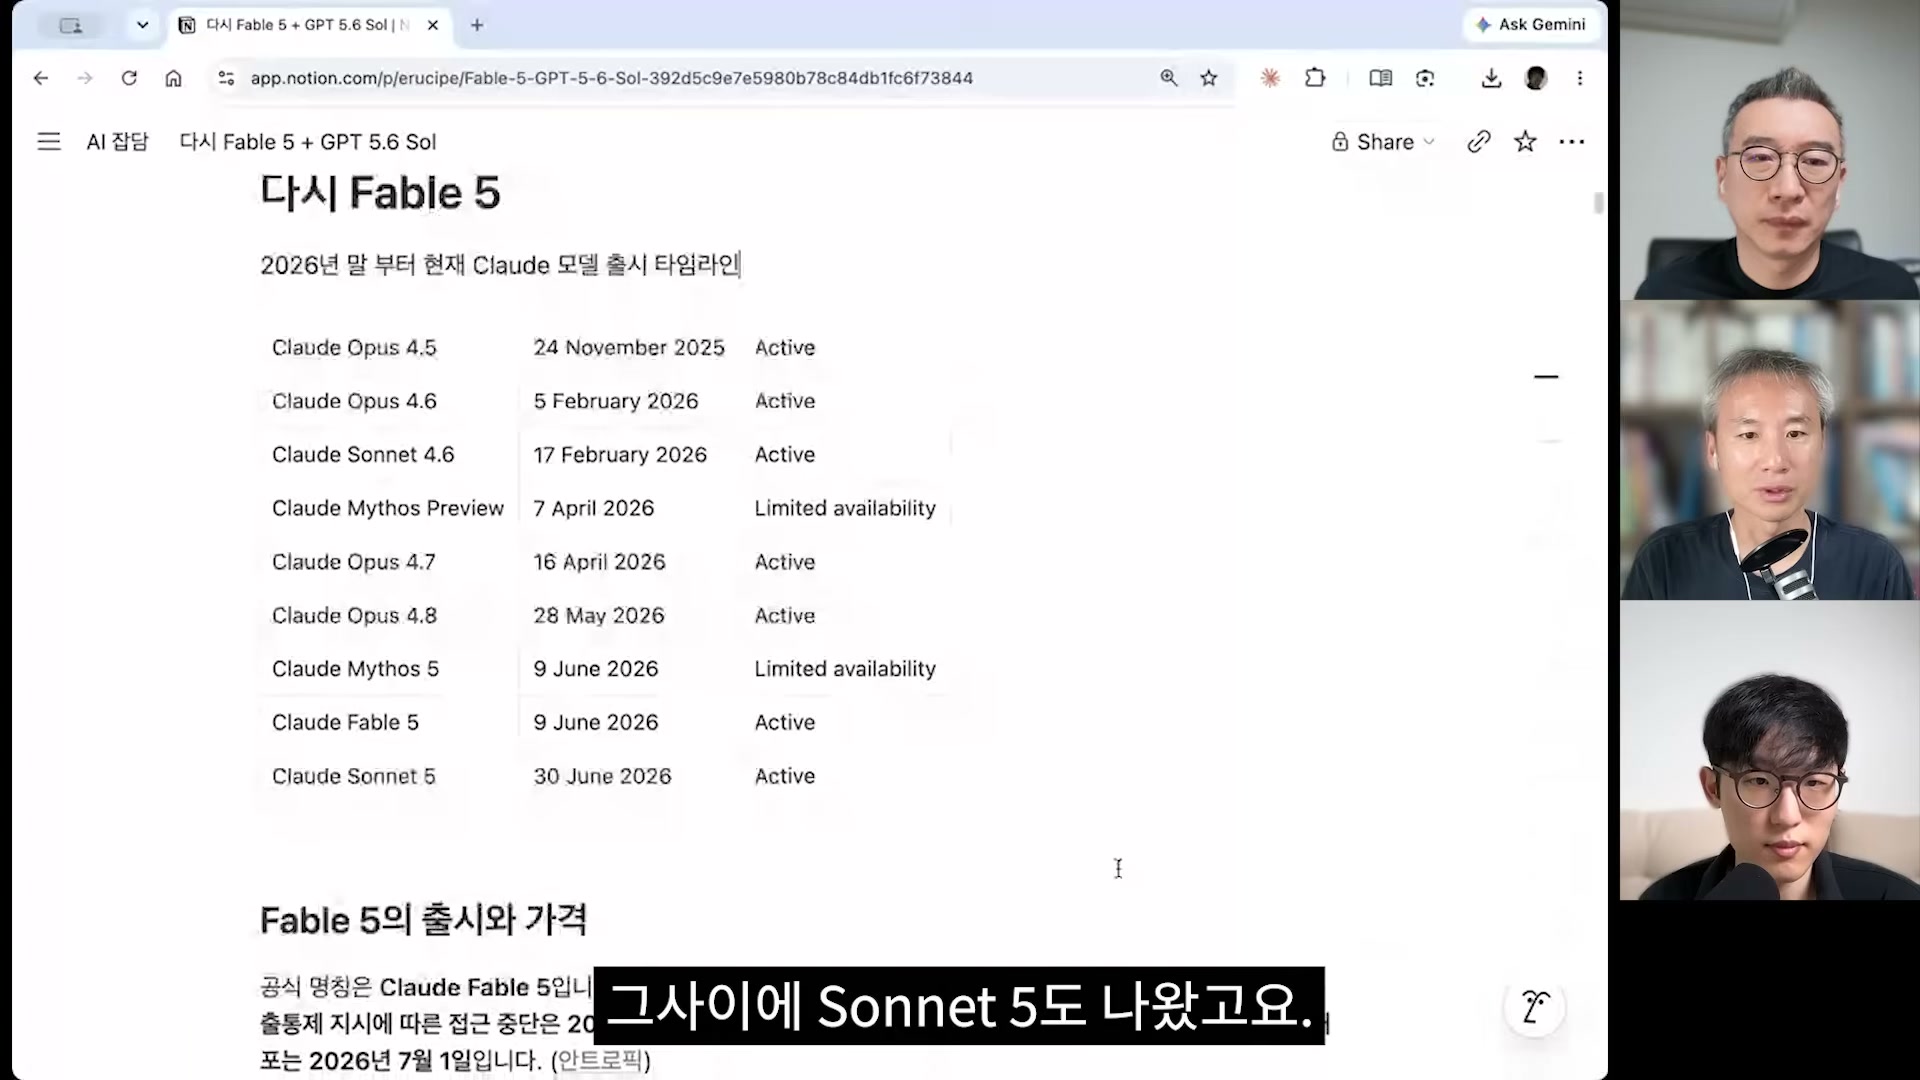The image size is (1920, 1080).
Task: Jump using the table of contents marker
Action: click(1546, 377)
